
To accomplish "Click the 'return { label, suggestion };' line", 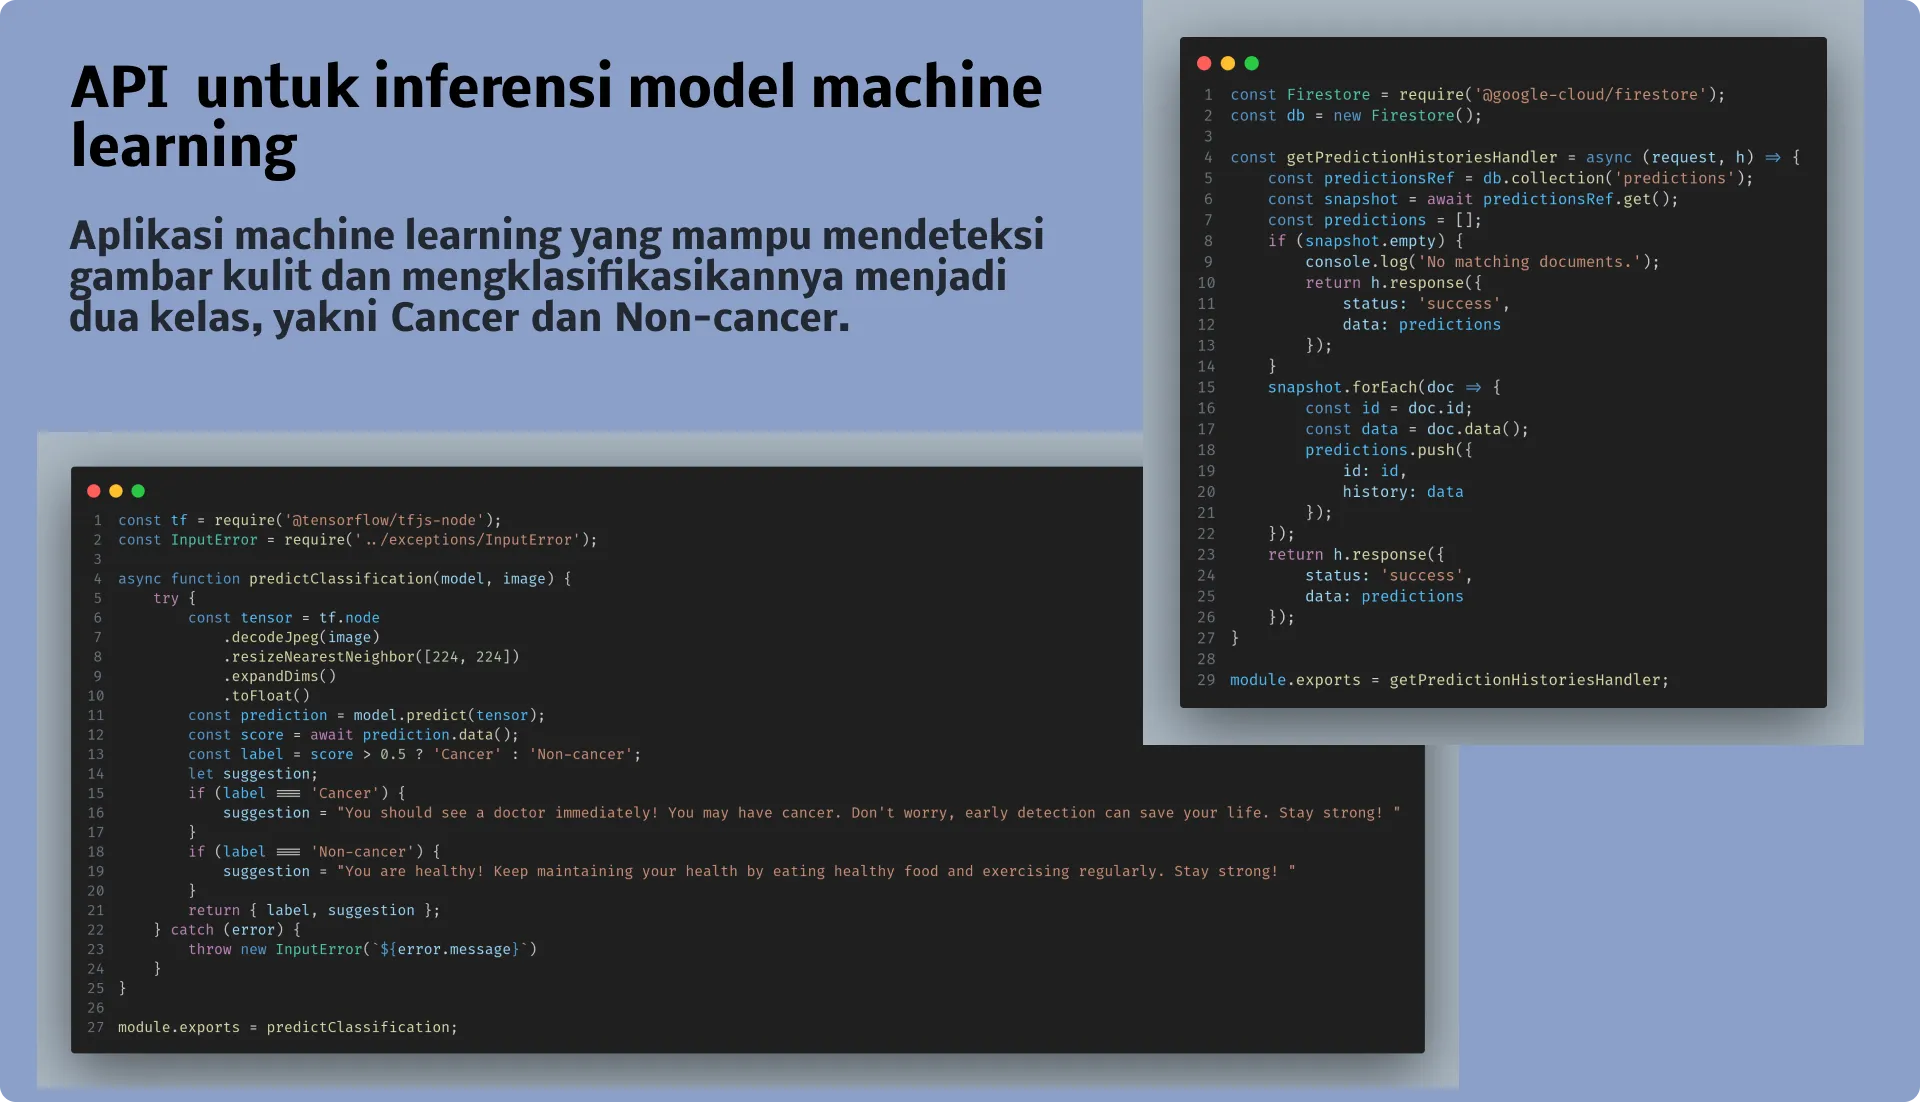I will pos(314,910).
